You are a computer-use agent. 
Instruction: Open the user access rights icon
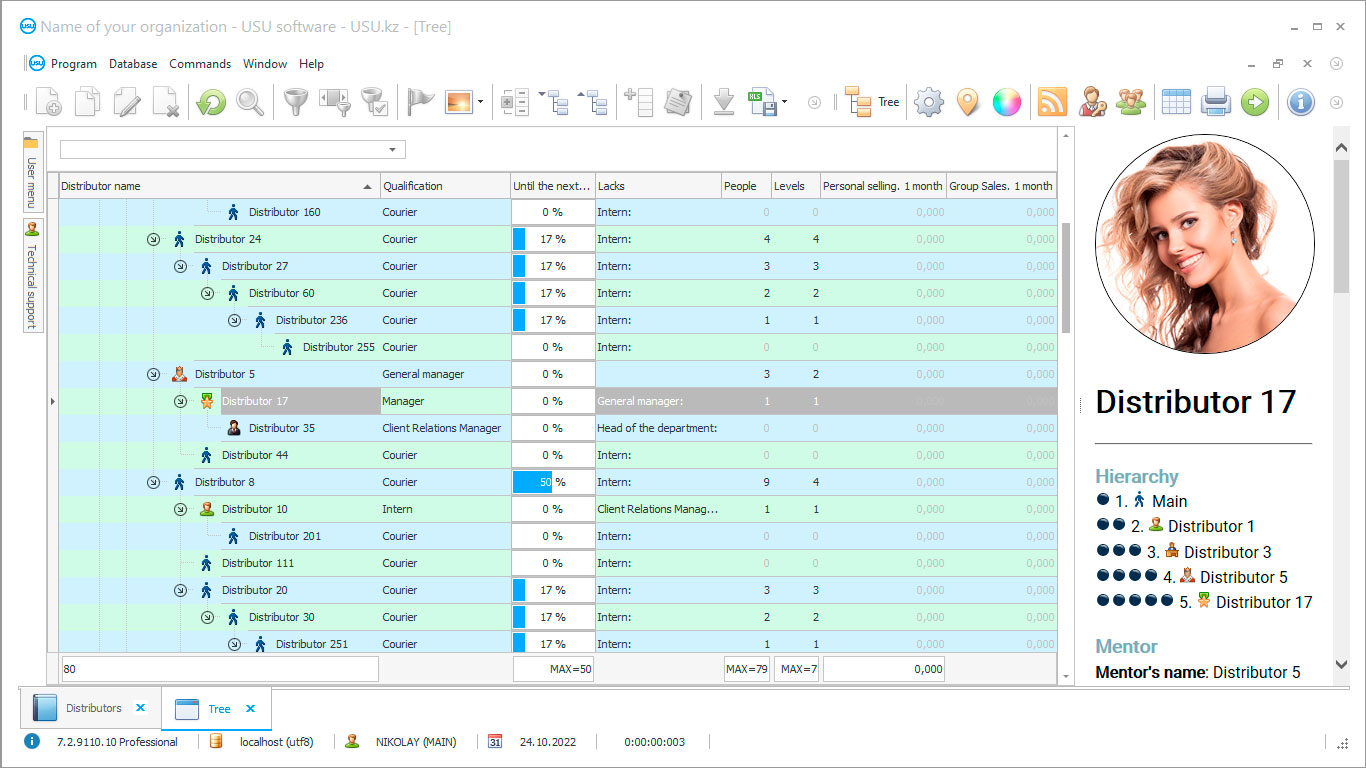pos(1092,101)
